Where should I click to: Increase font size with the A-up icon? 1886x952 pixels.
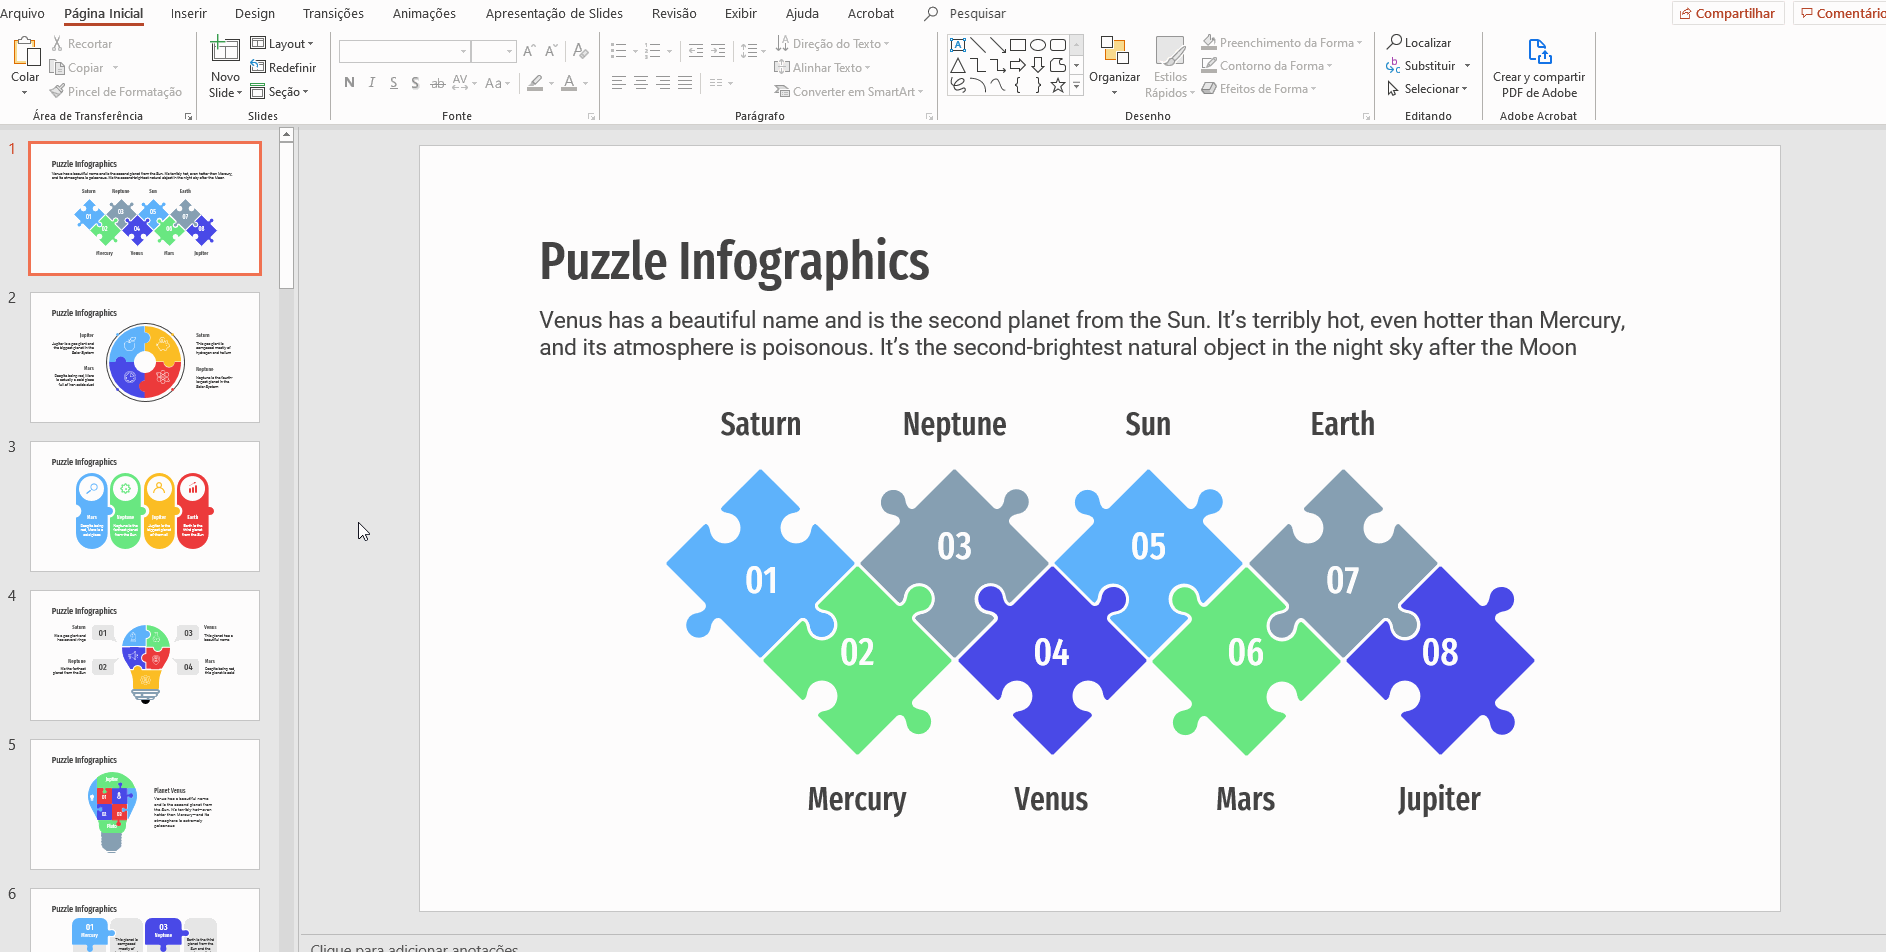coord(529,51)
